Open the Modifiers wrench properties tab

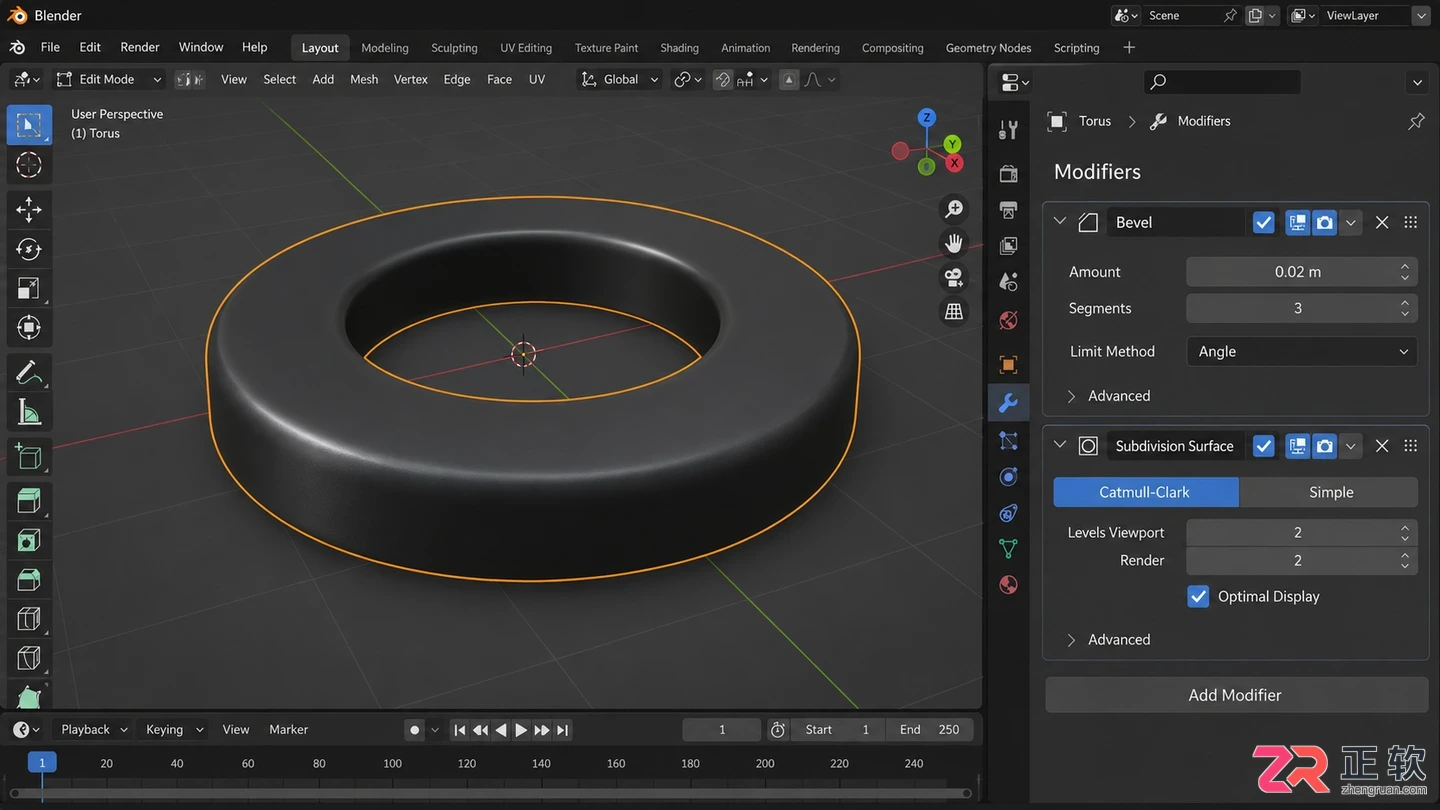coord(1008,403)
